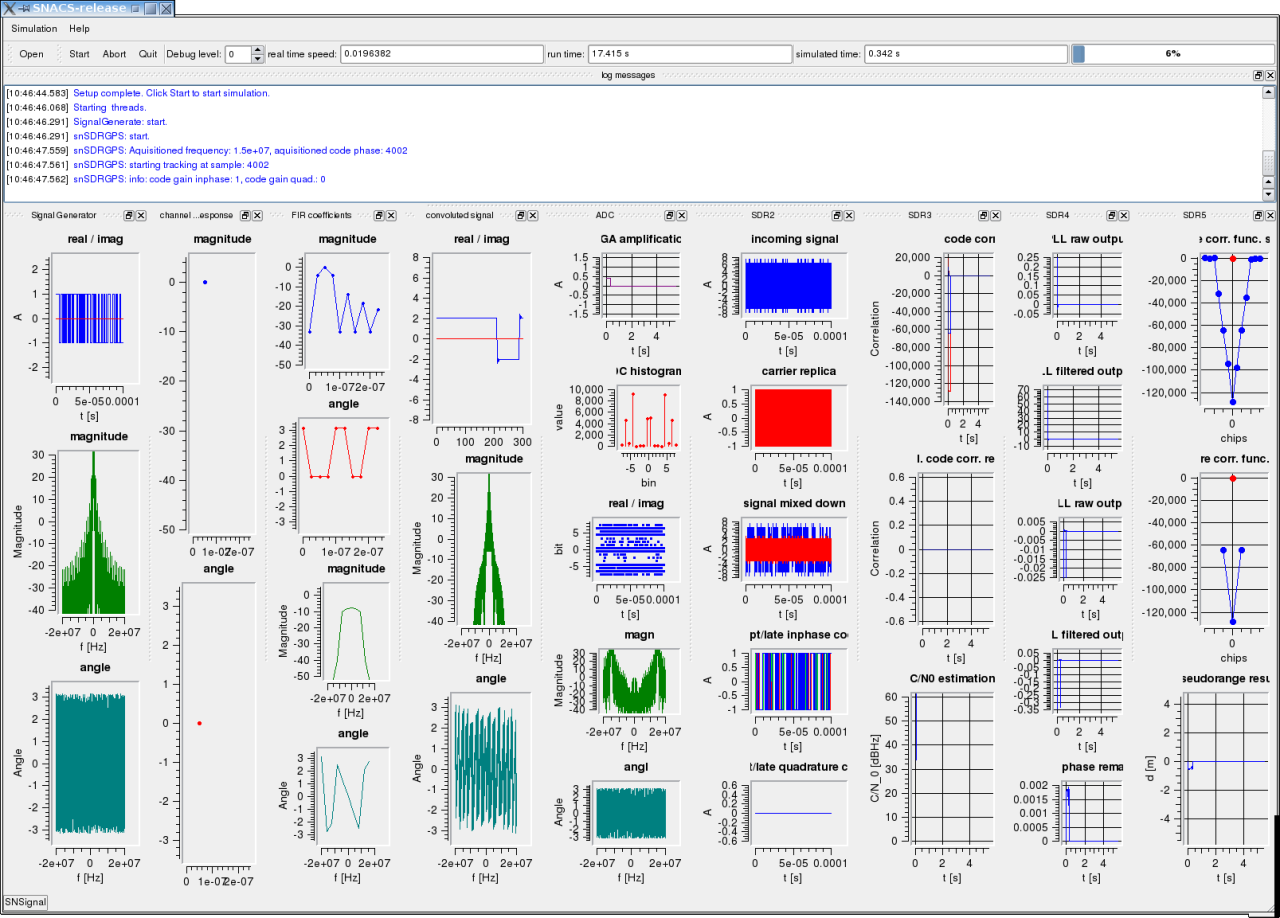
Task: Close the channel response dock panel
Action: point(256,215)
